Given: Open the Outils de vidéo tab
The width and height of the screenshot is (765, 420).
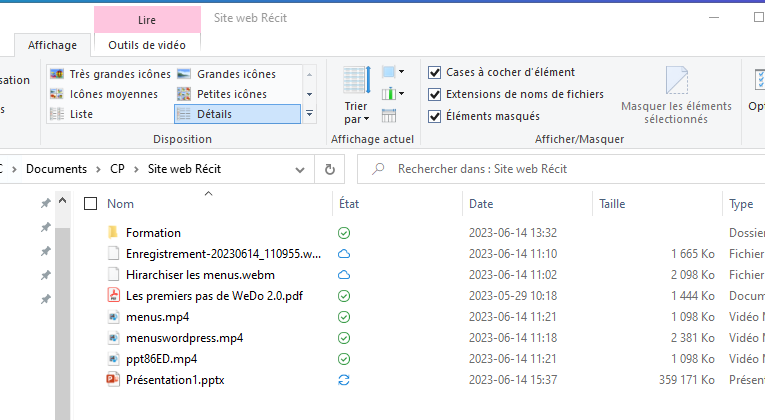Looking at the screenshot, I should pyautogui.click(x=147, y=44).
